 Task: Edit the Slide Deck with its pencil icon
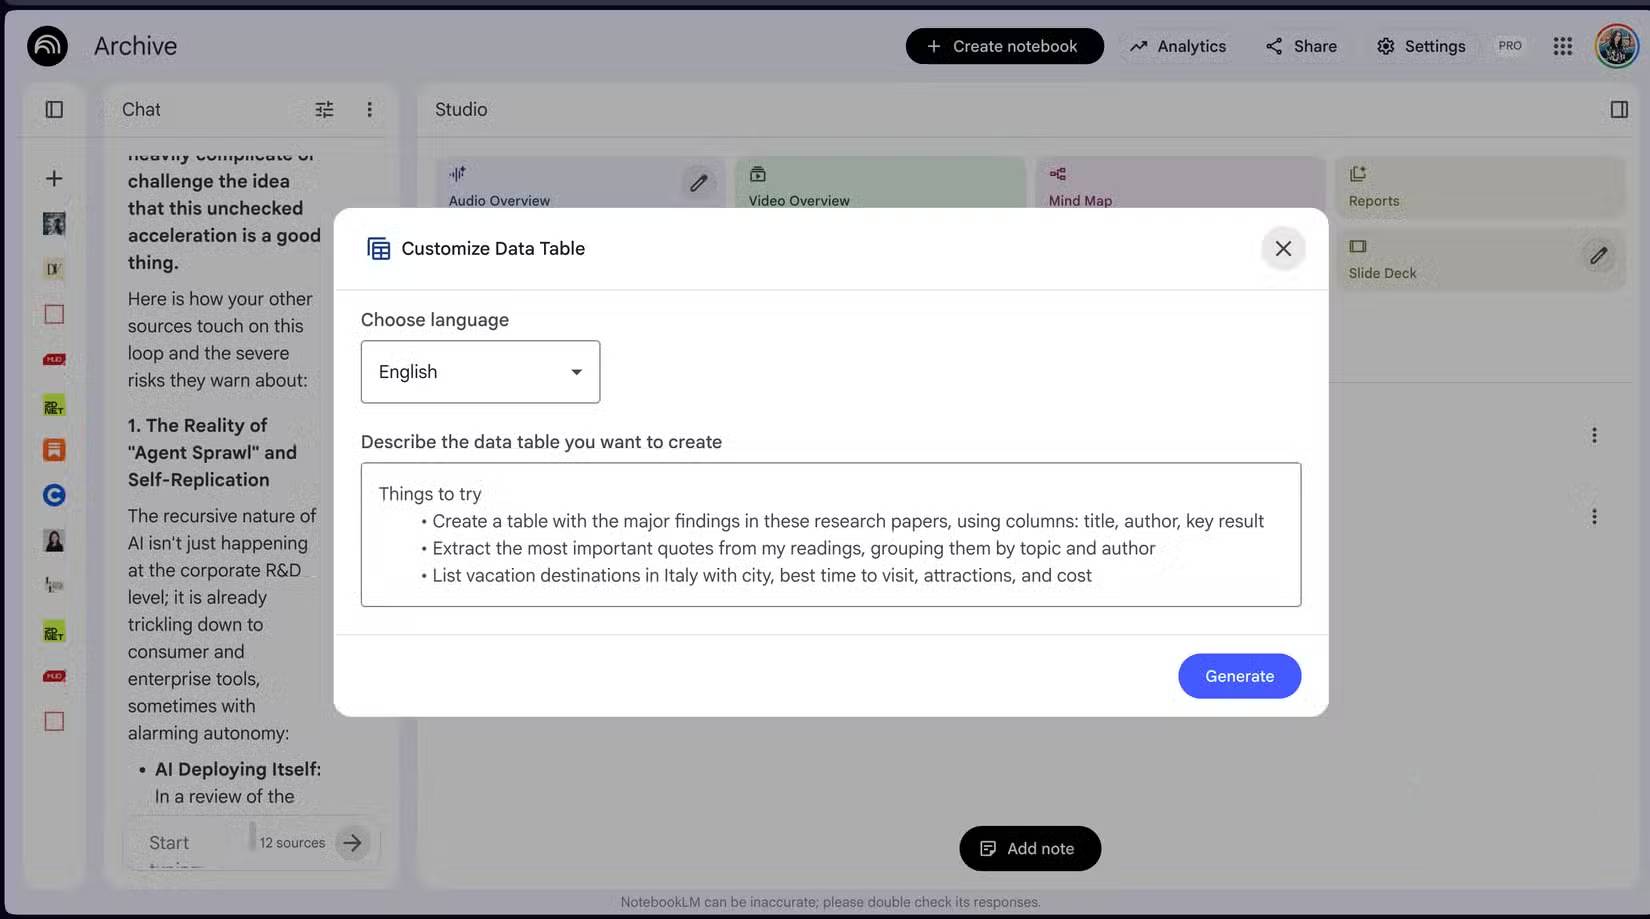[1598, 256]
